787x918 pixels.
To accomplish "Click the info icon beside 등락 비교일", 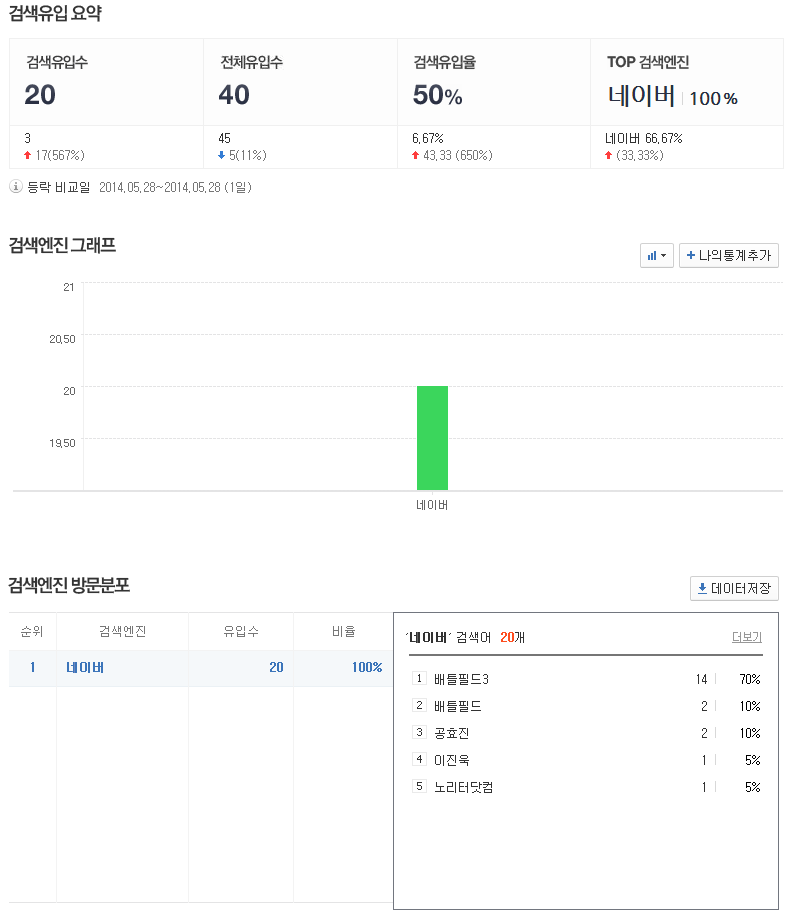I will point(16,187).
